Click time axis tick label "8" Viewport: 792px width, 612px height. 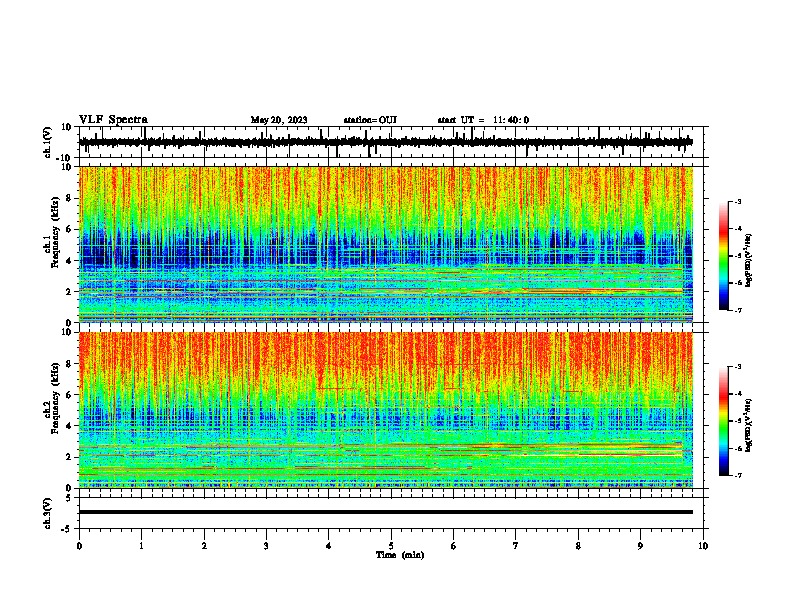pyautogui.click(x=578, y=546)
